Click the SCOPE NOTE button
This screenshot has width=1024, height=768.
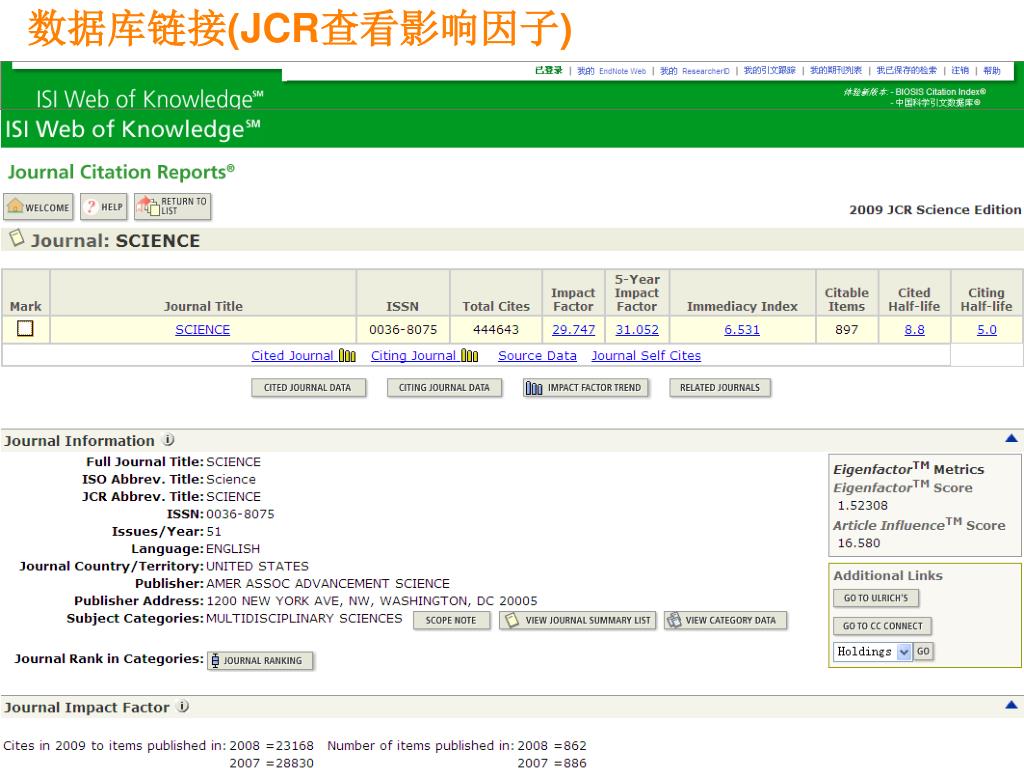(x=451, y=620)
